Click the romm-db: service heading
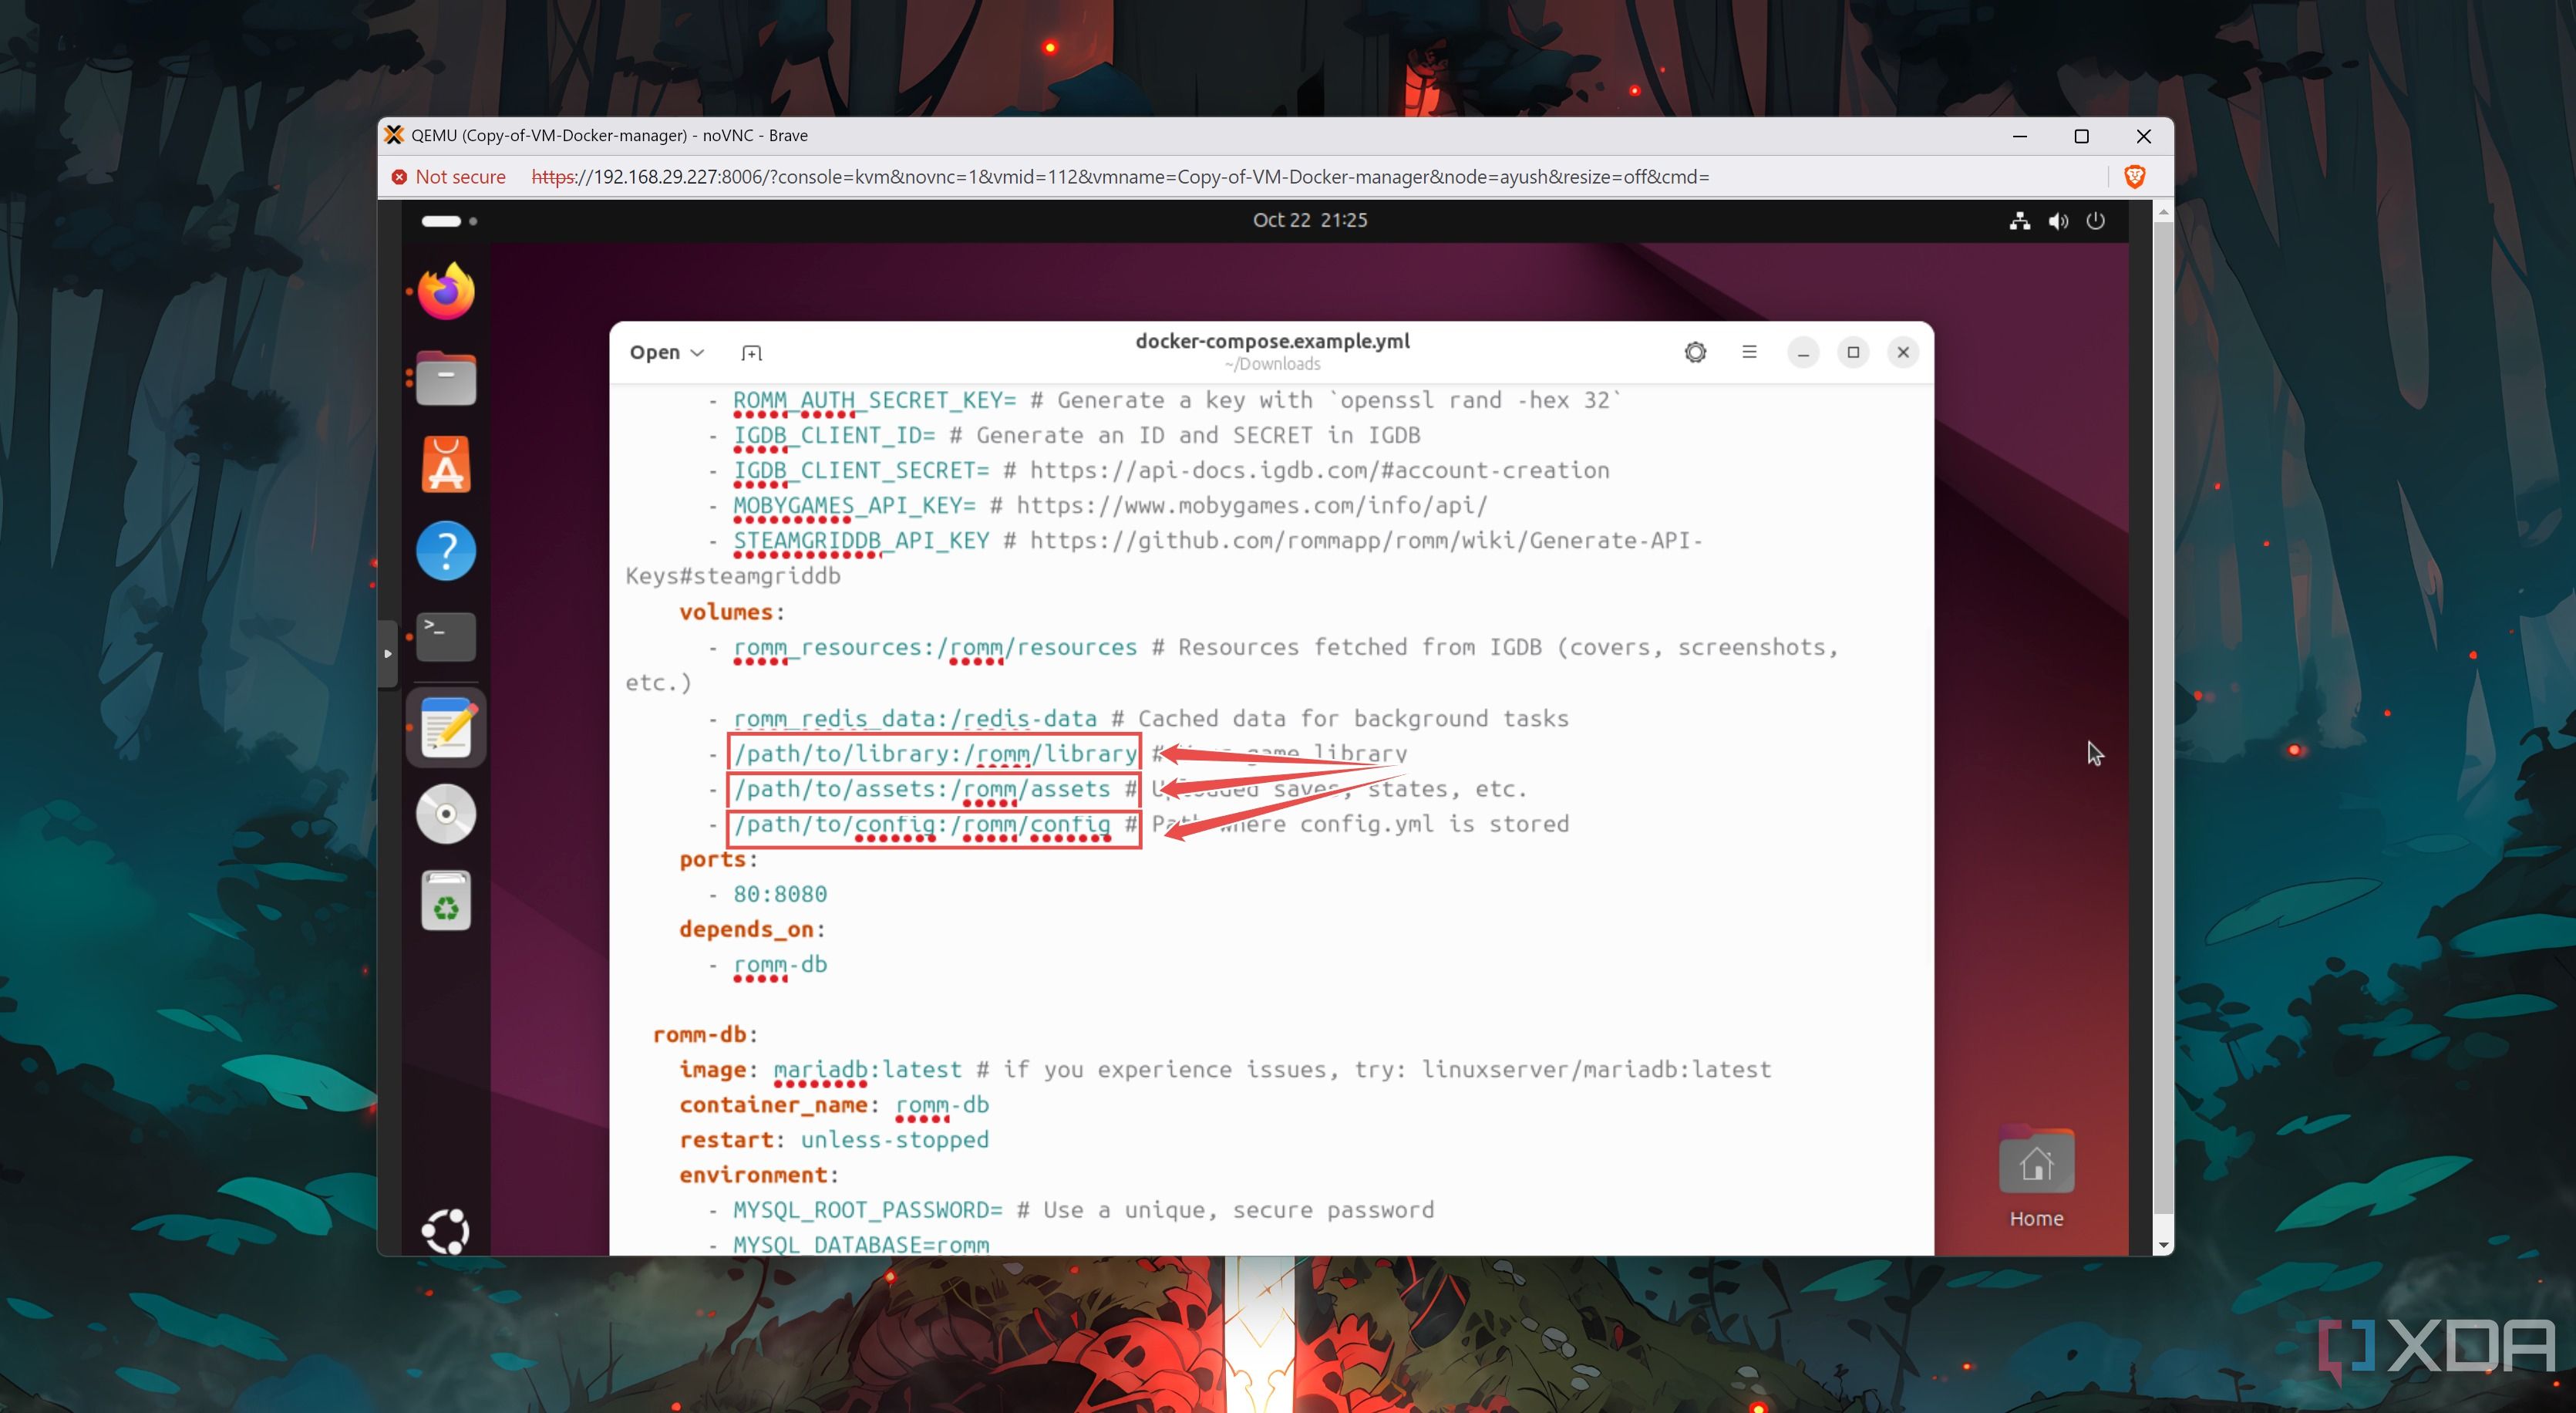This screenshot has width=2576, height=1413. 705,1034
